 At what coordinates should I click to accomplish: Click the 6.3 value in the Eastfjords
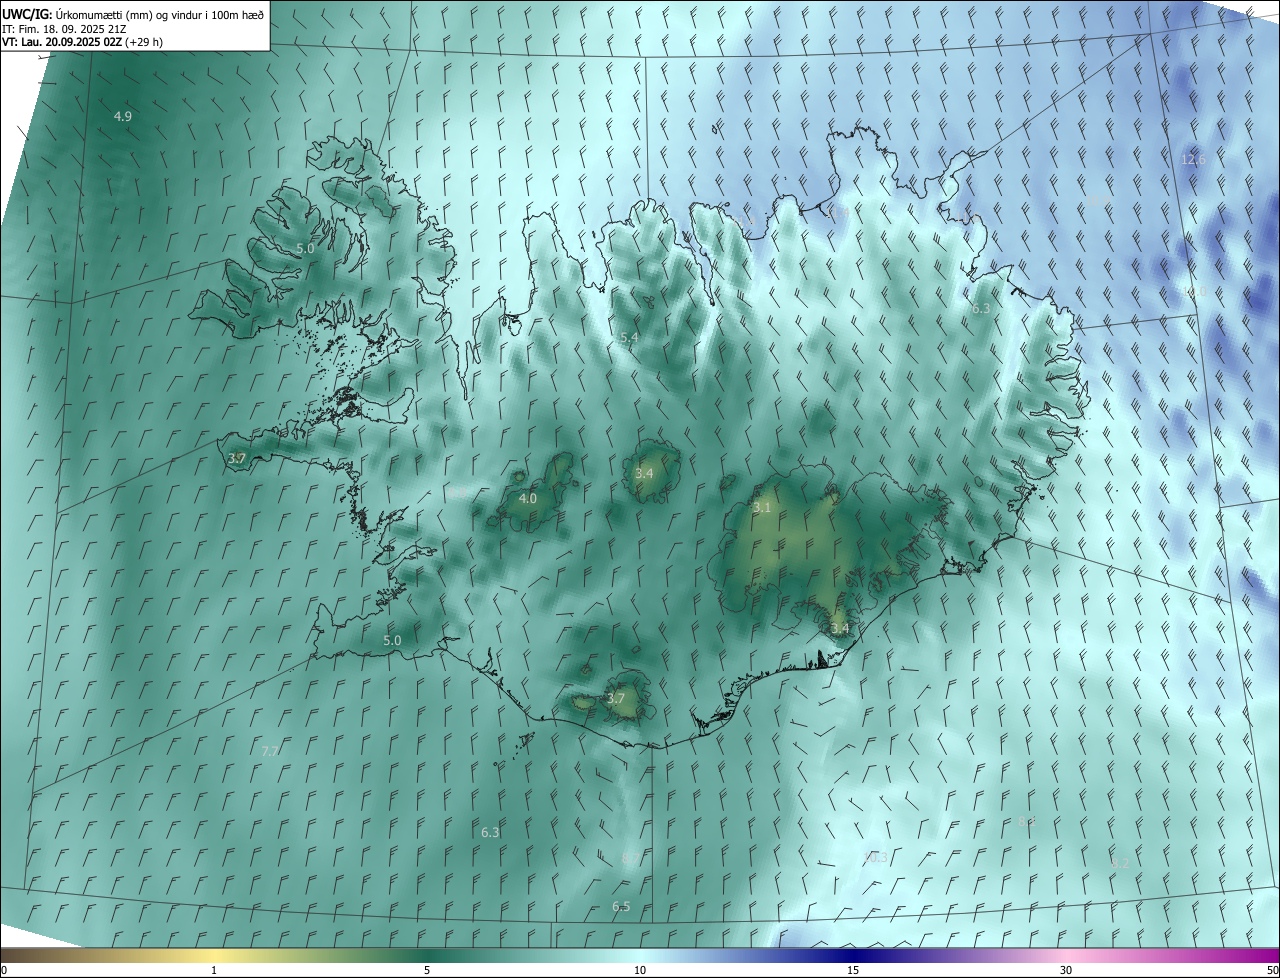(x=981, y=309)
